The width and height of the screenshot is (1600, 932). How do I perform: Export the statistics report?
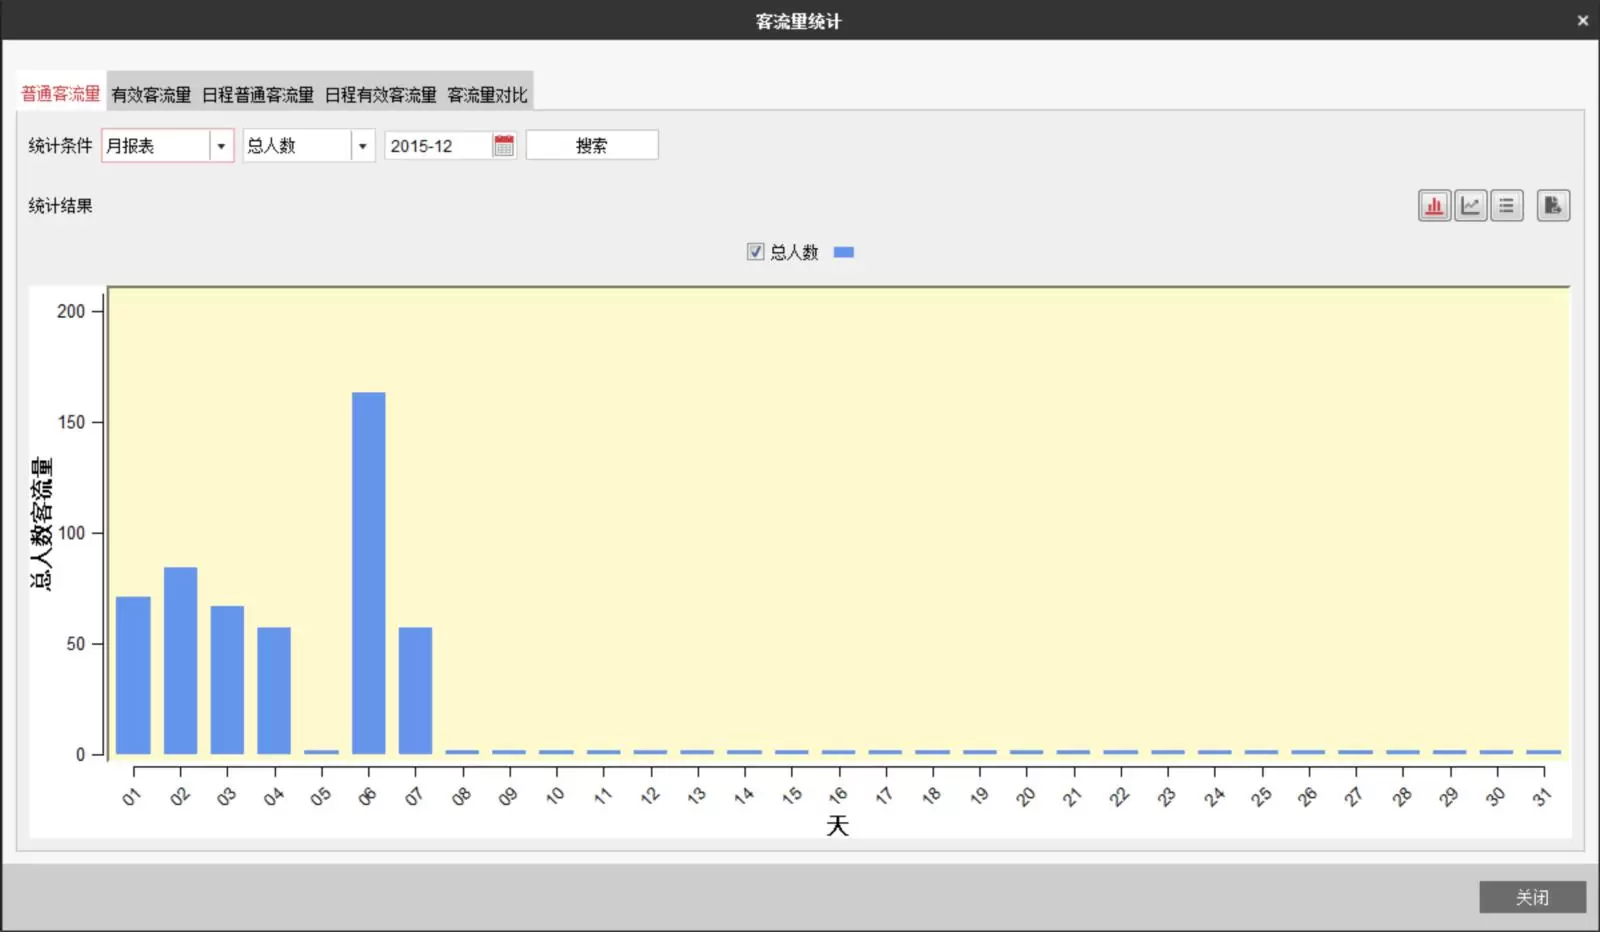1552,206
